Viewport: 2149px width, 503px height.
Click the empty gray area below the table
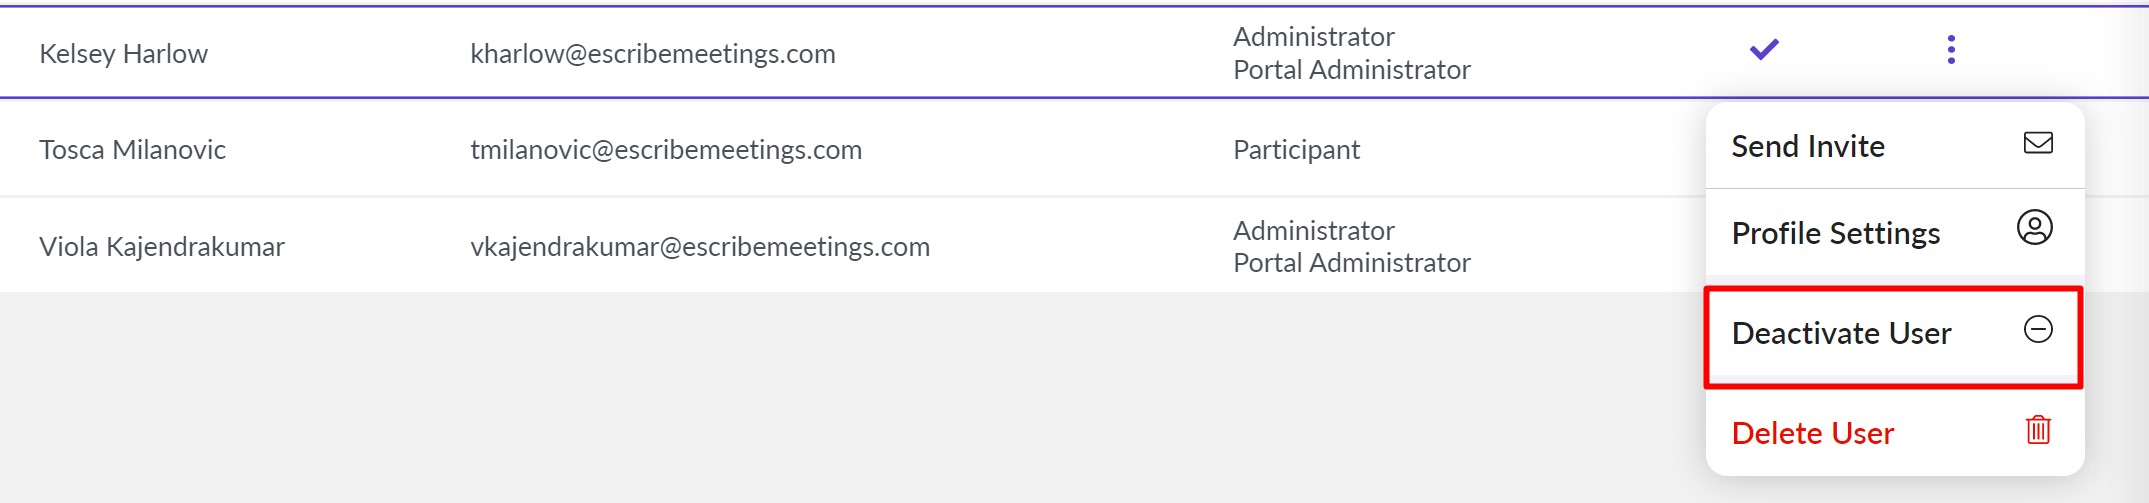(x=800, y=400)
